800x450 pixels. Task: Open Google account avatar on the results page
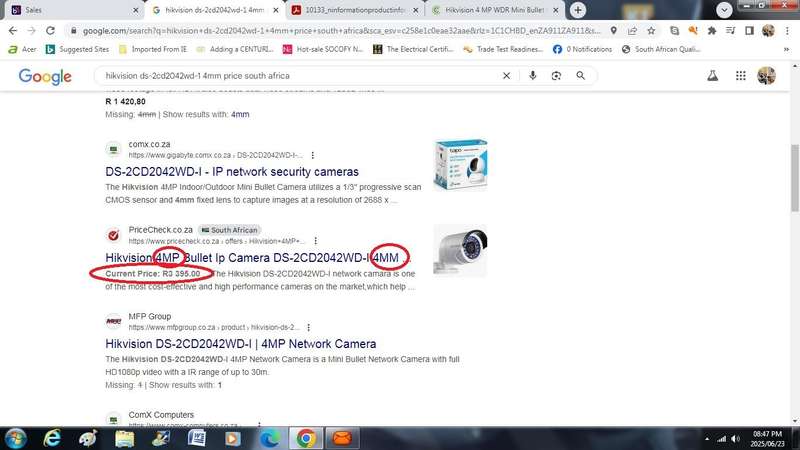pyautogui.click(x=766, y=76)
